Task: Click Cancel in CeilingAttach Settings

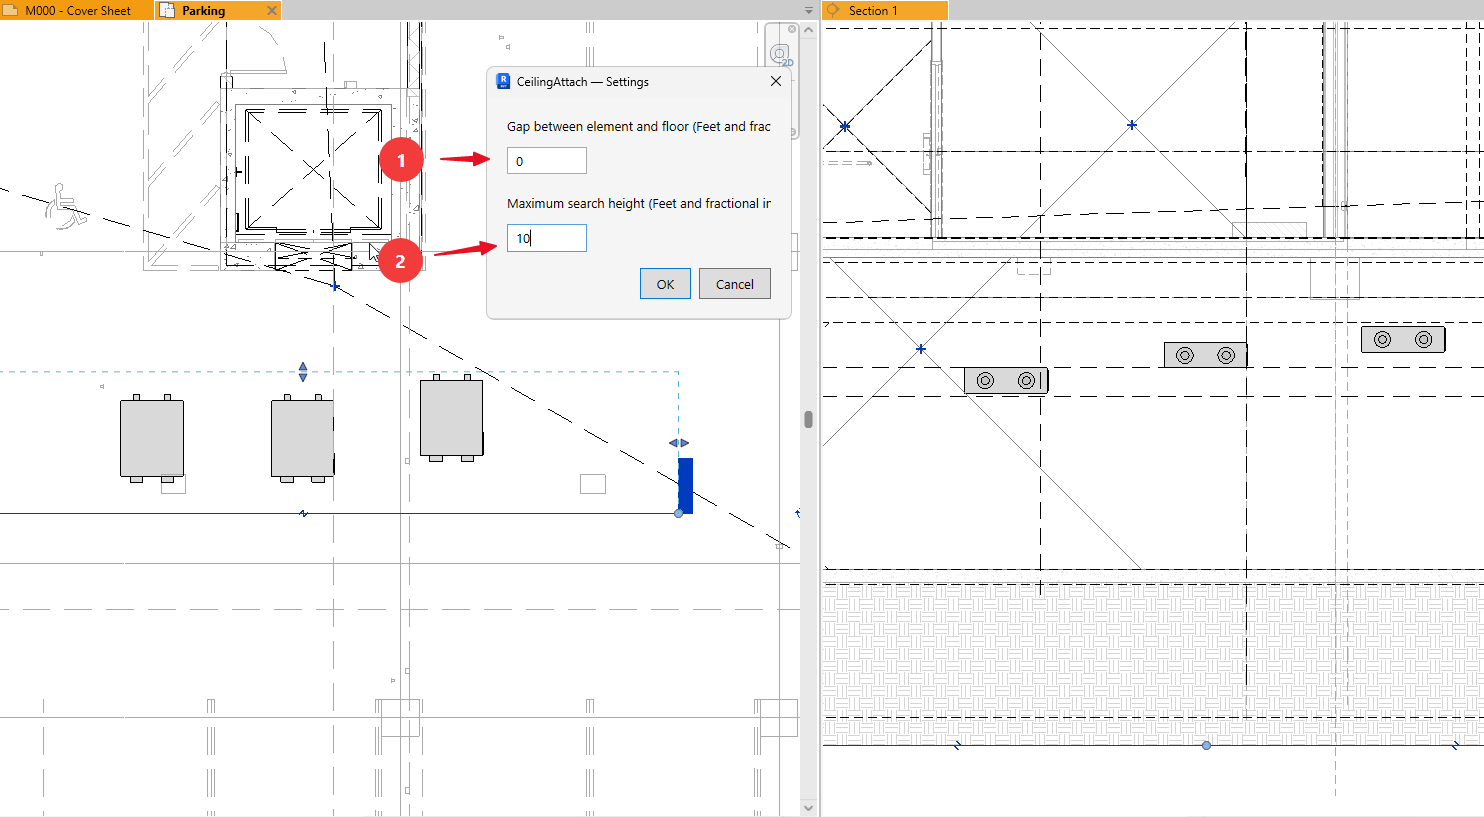Action: pyautogui.click(x=735, y=284)
